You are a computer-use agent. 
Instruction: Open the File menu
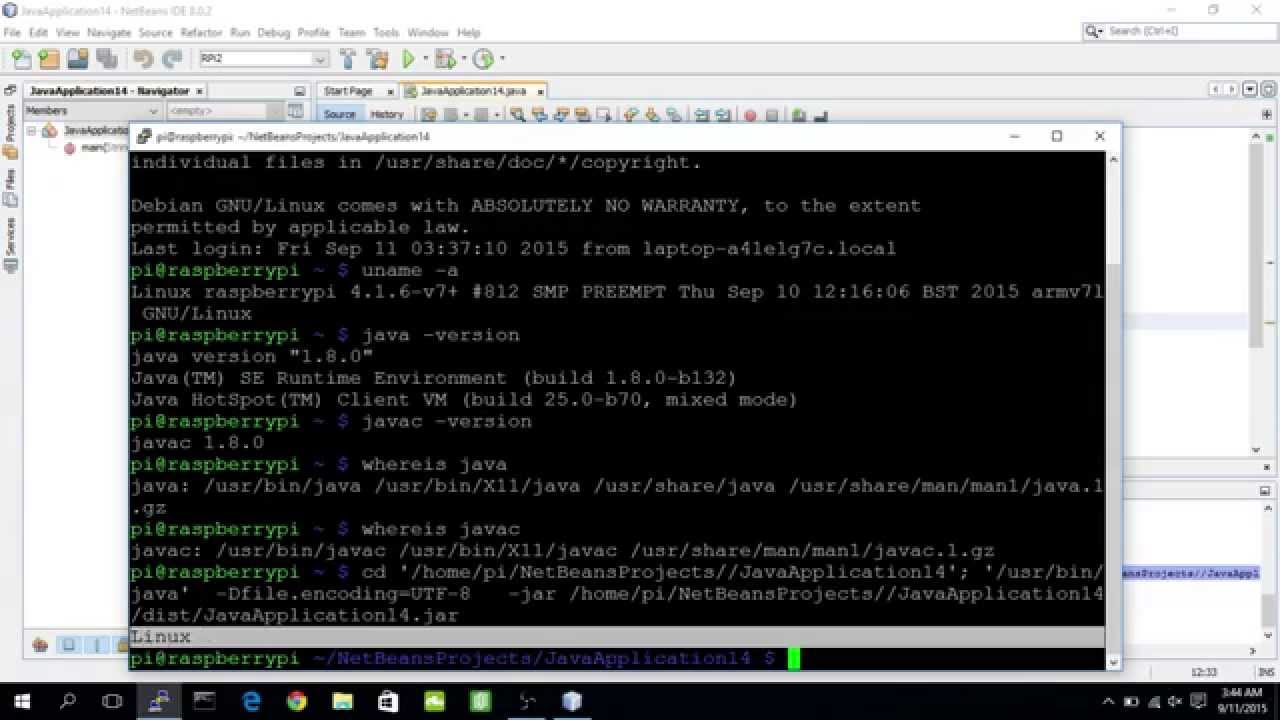pyautogui.click(x=12, y=33)
